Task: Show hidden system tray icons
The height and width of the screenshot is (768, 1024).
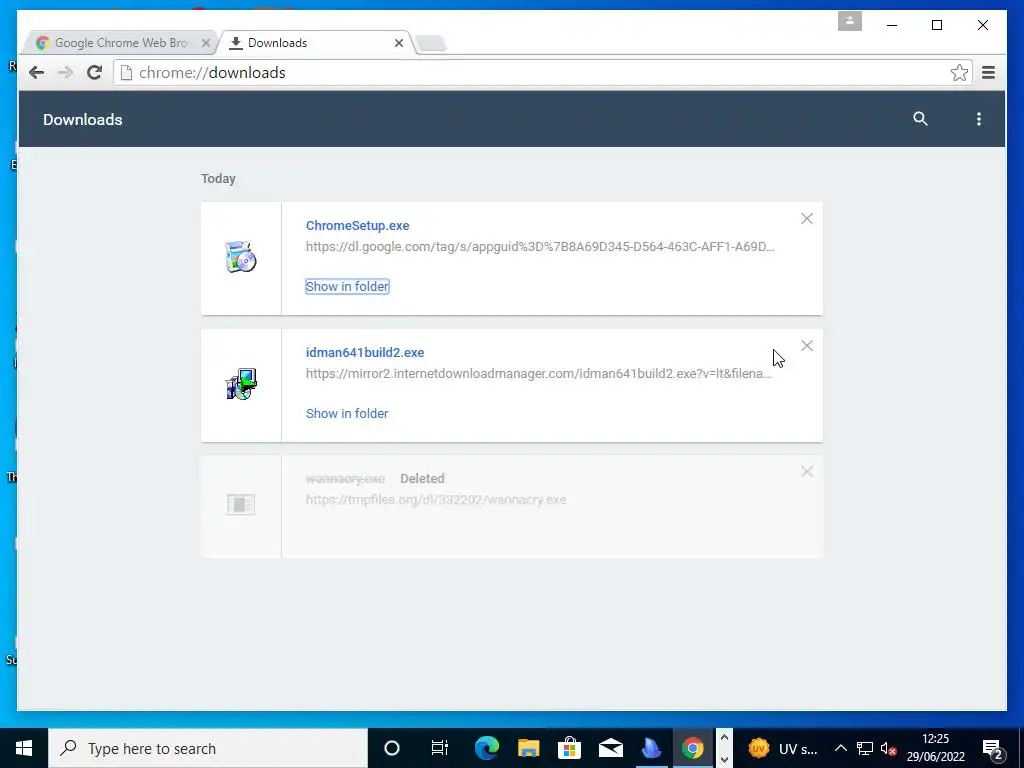Action: (x=840, y=748)
